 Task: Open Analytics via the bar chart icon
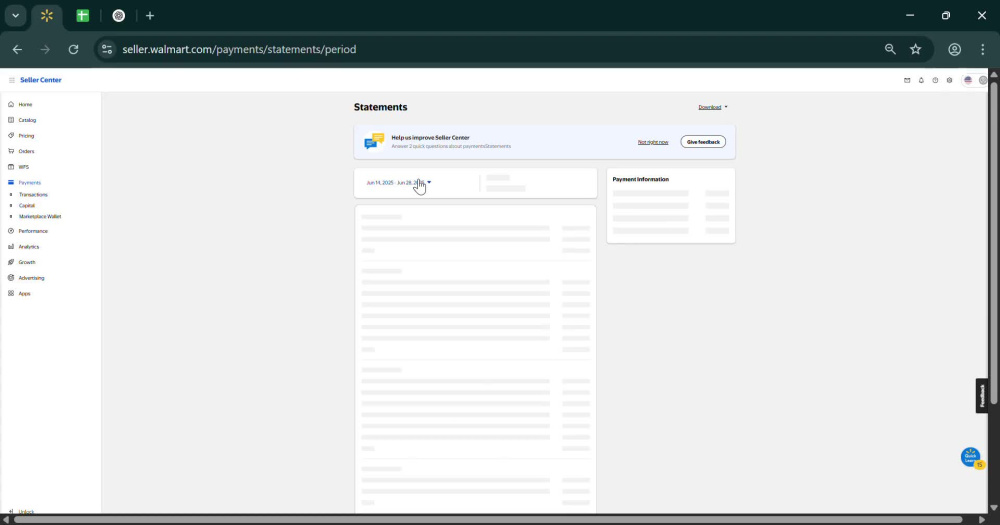click(11, 246)
